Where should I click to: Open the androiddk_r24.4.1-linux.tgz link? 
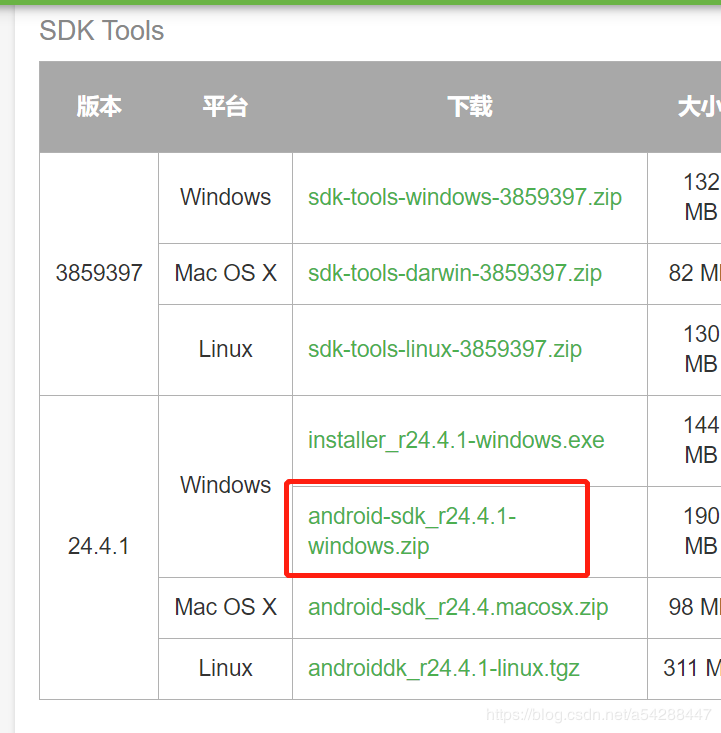click(443, 668)
